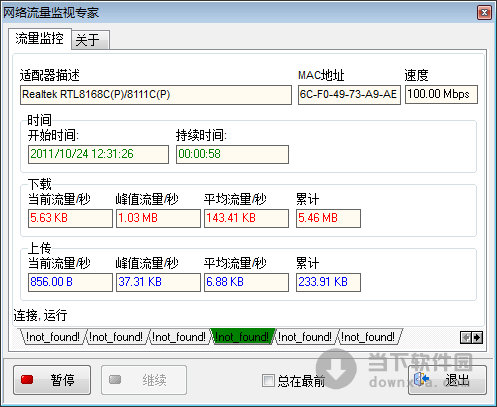Click the disabled 继续 button

click(144, 380)
